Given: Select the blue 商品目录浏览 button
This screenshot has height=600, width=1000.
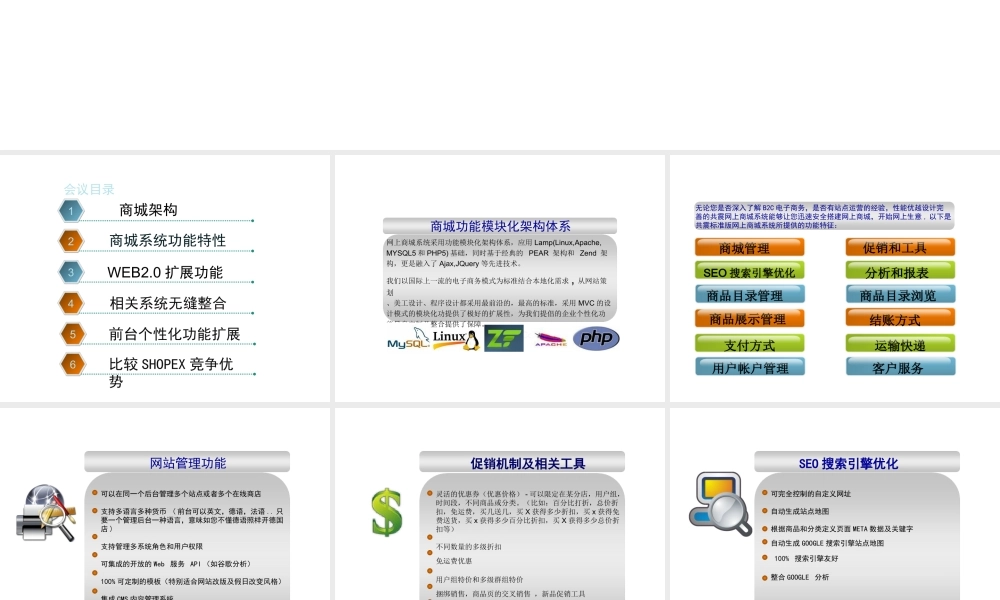Looking at the screenshot, I should pos(901,295).
